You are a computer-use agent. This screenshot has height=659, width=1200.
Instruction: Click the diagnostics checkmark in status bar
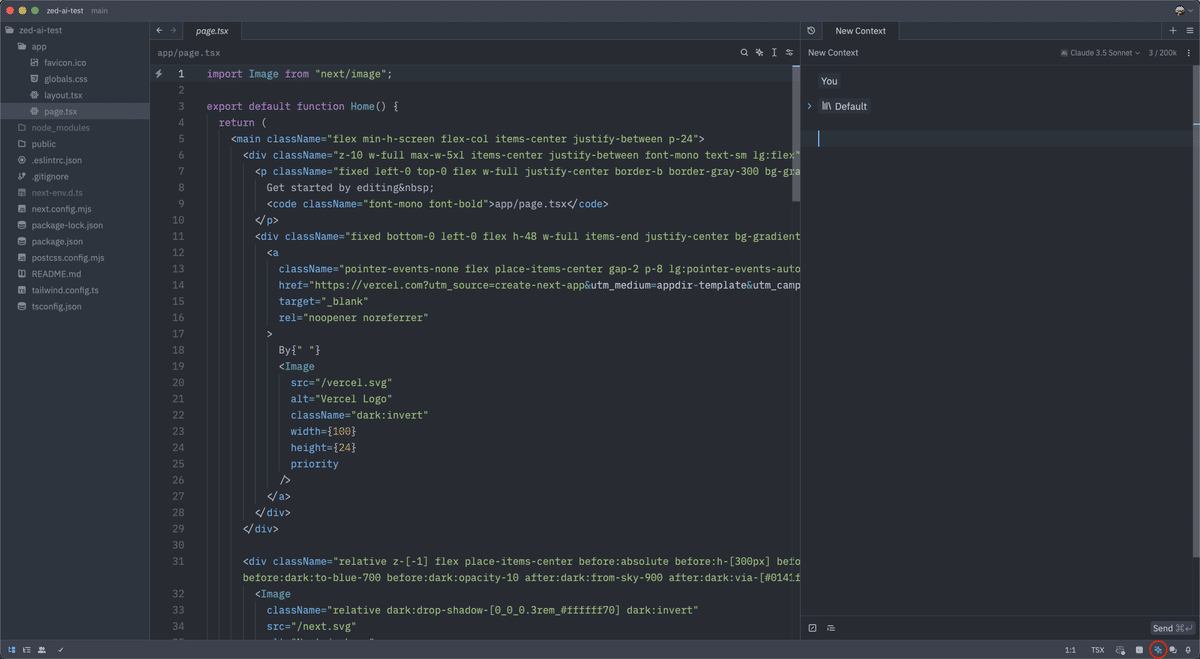(x=61, y=650)
